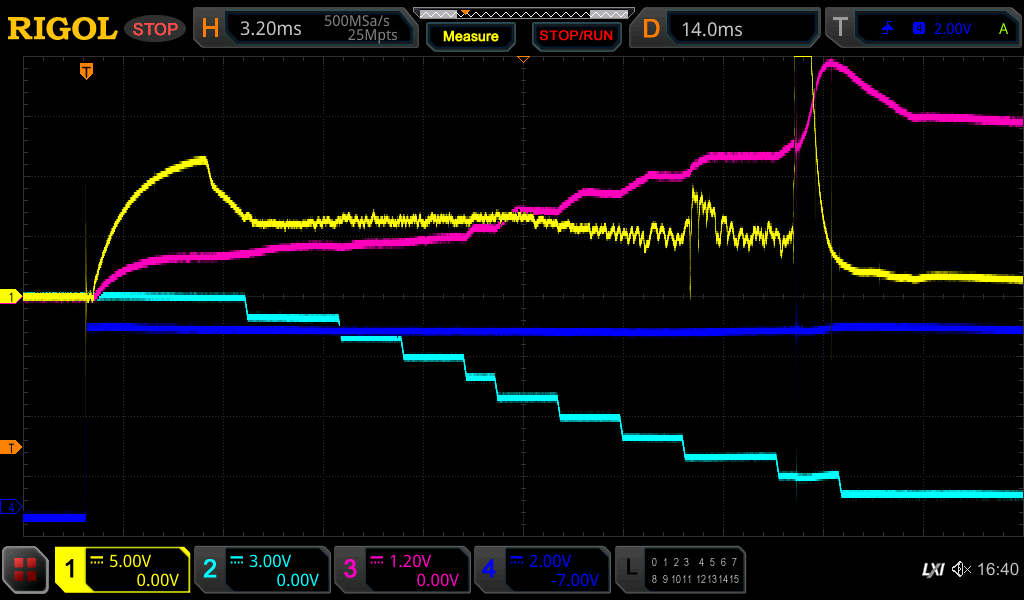Toggle channel 3 at 1.20V
Viewport: 1024px width, 600px height.
402,570
